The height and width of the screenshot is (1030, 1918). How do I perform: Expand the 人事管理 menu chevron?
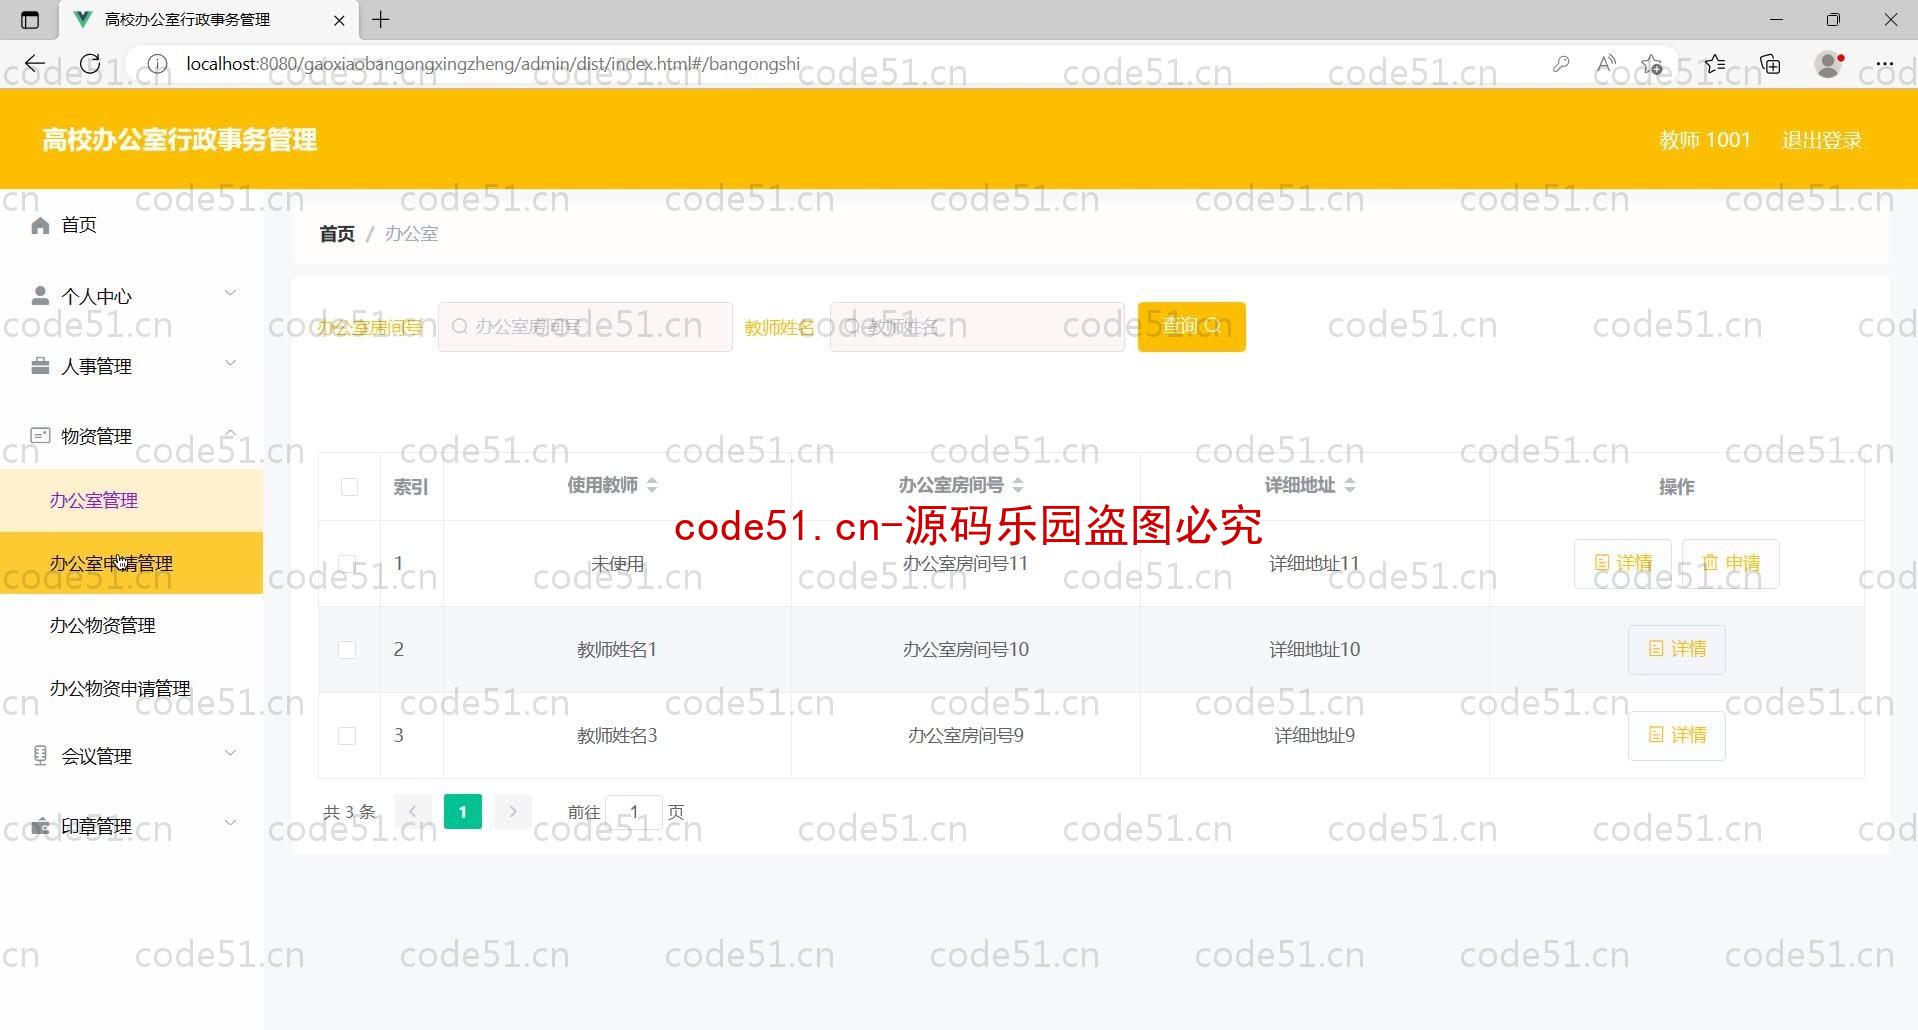[x=230, y=363]
